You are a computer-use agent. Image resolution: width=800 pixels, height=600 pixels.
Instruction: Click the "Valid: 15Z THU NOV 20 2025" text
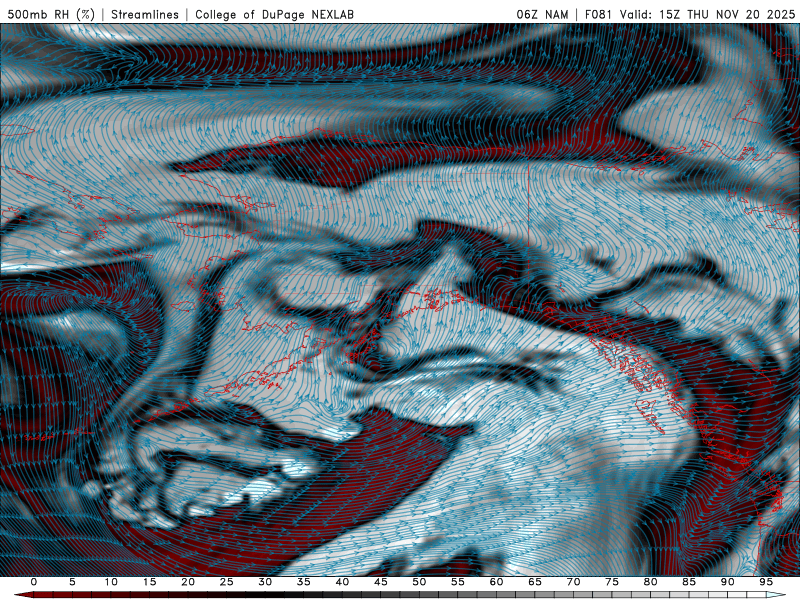point(708,15)
